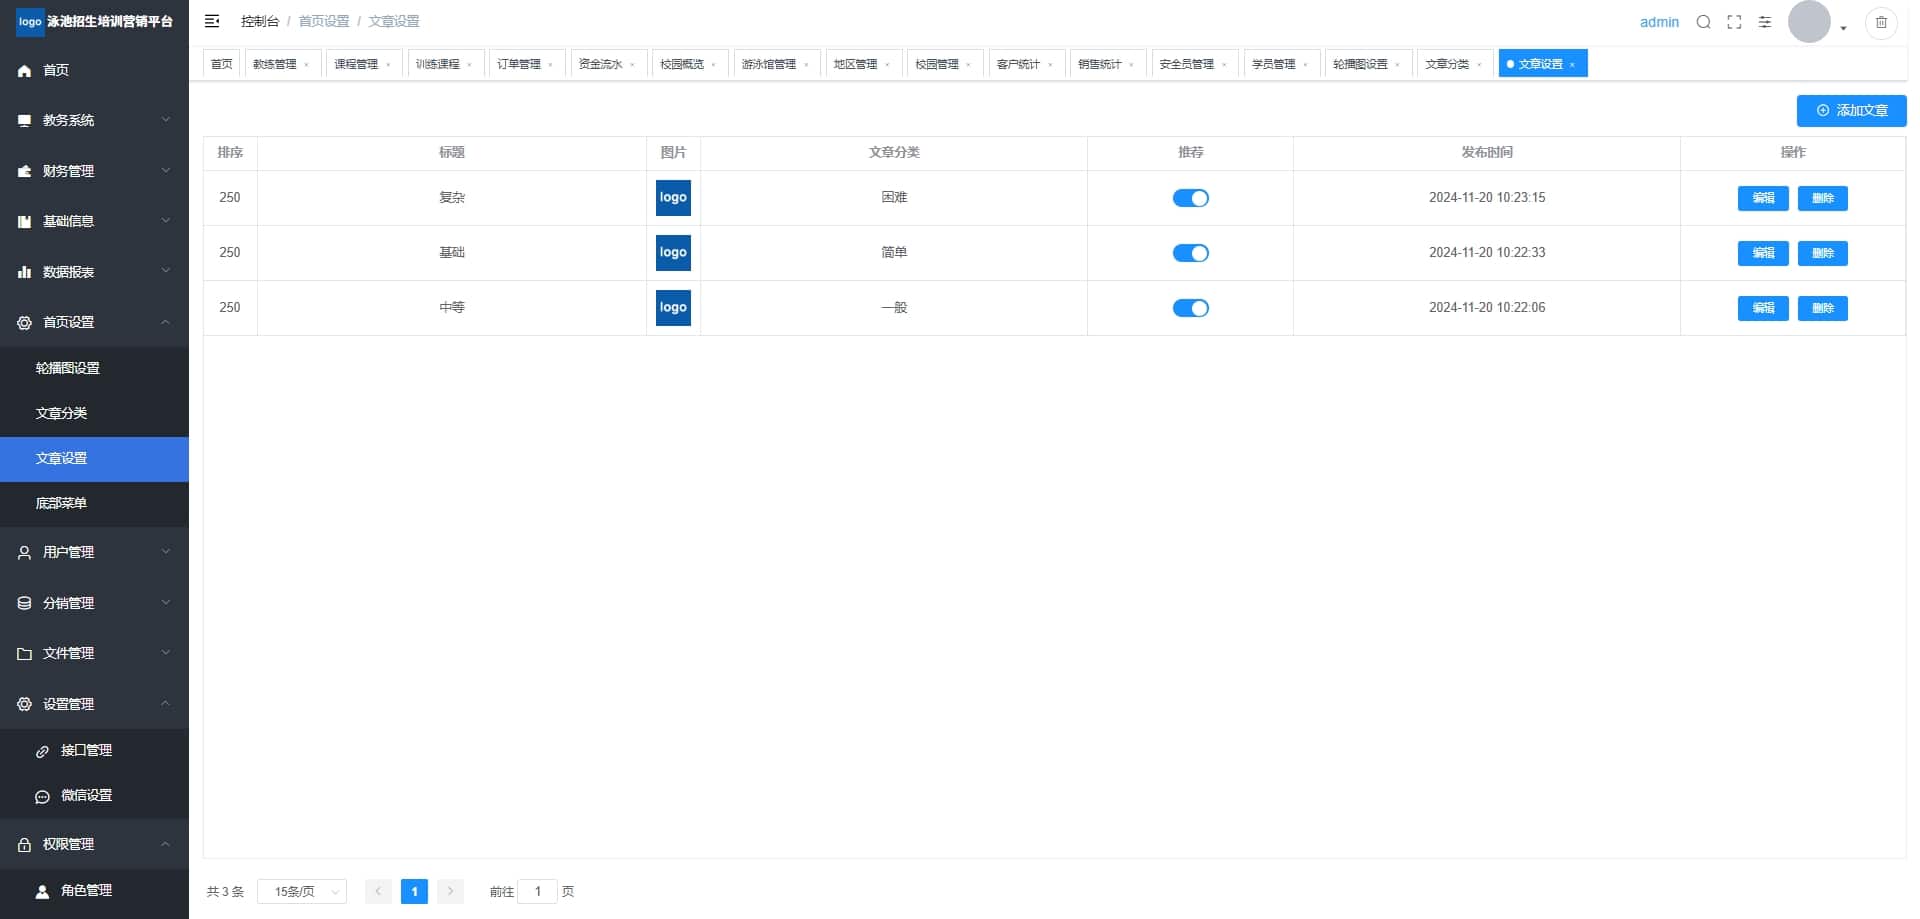Expand the 数据报表 sidebar menu
1920x919 pixels.
94,272
